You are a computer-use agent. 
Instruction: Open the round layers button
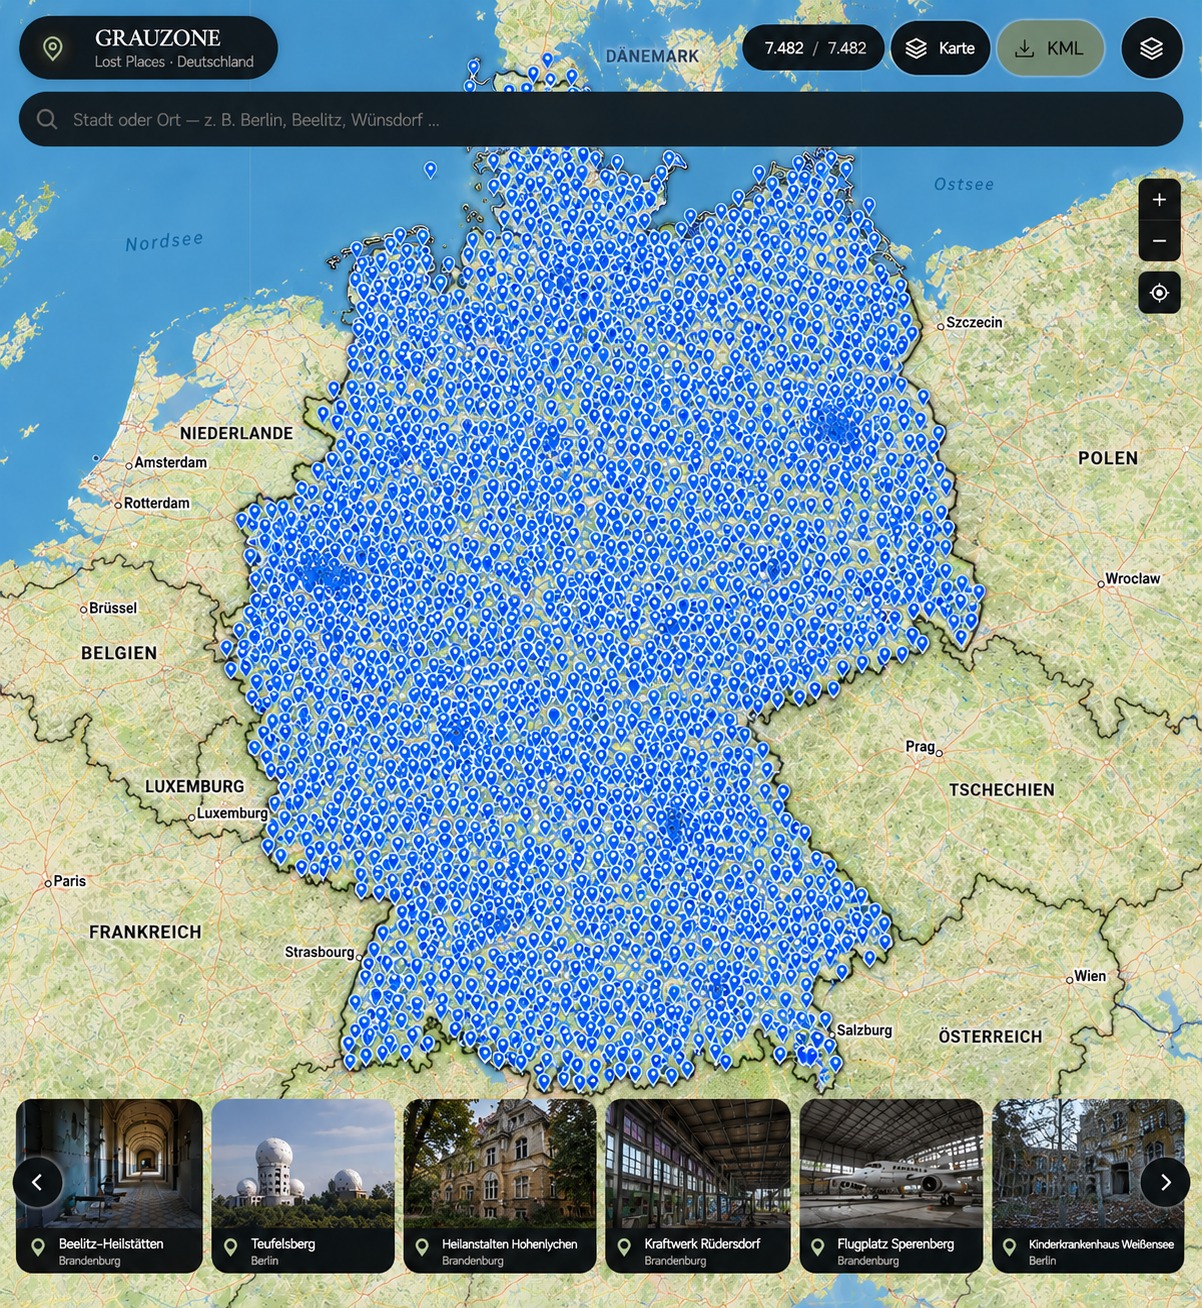coord(1151,48)
